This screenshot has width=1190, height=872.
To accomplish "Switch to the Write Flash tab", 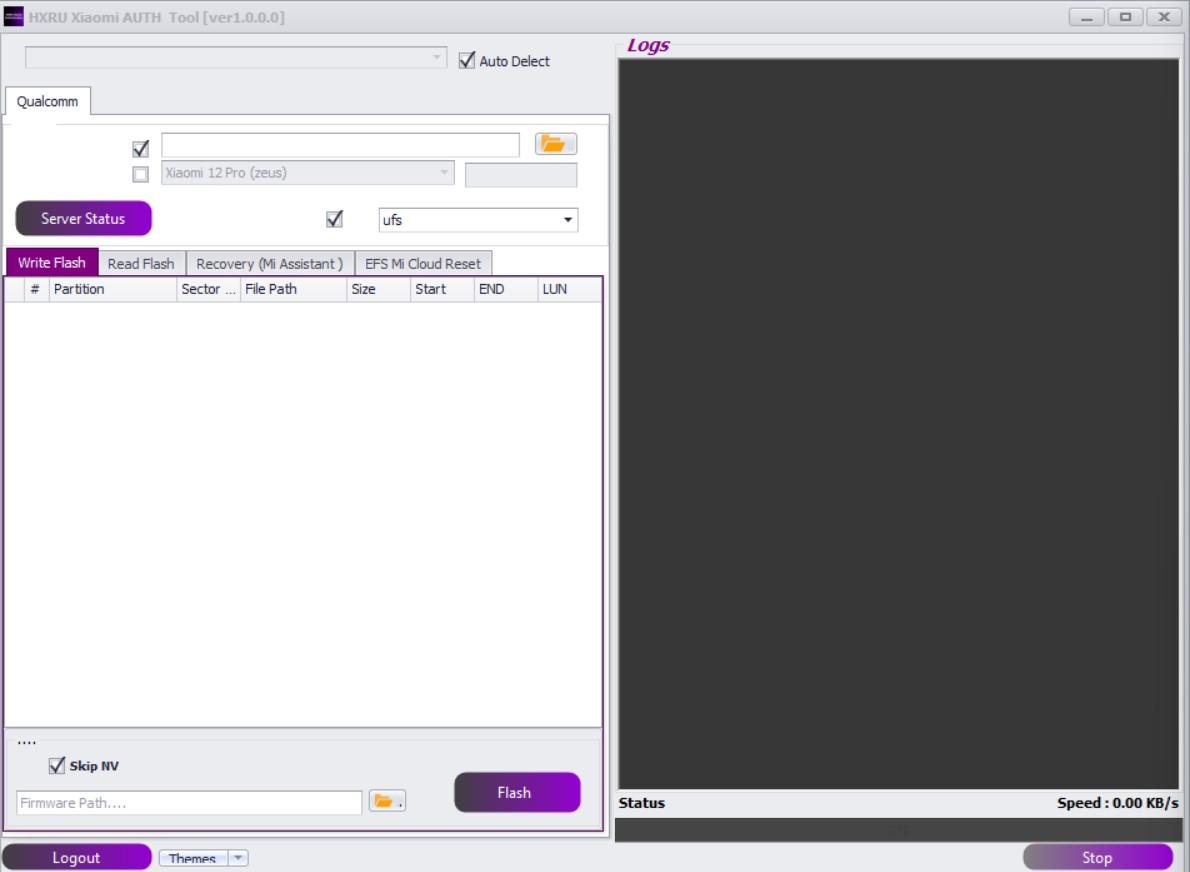I will point(52,263).
